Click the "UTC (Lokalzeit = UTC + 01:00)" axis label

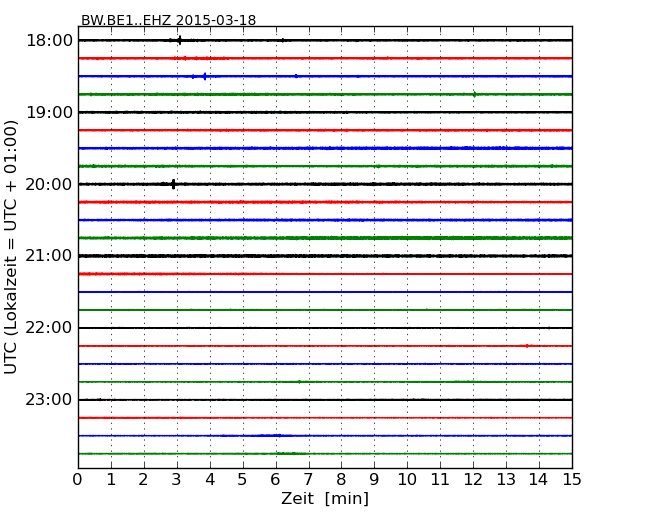pyautogui.click(x=11, y=247)
